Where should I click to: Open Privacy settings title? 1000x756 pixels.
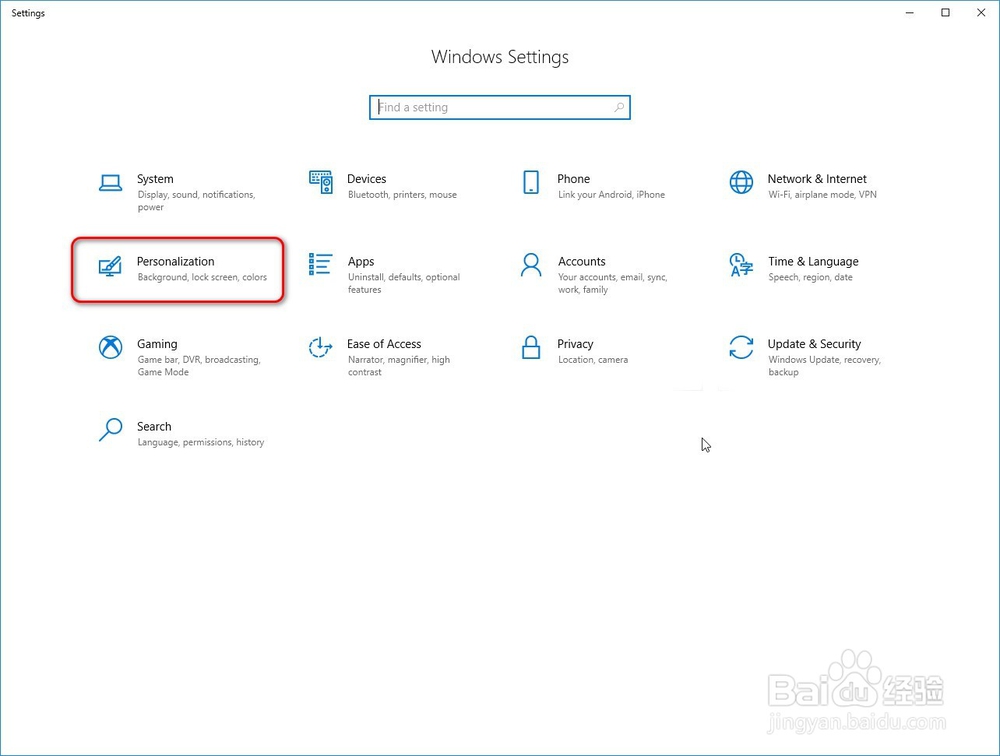575,344
